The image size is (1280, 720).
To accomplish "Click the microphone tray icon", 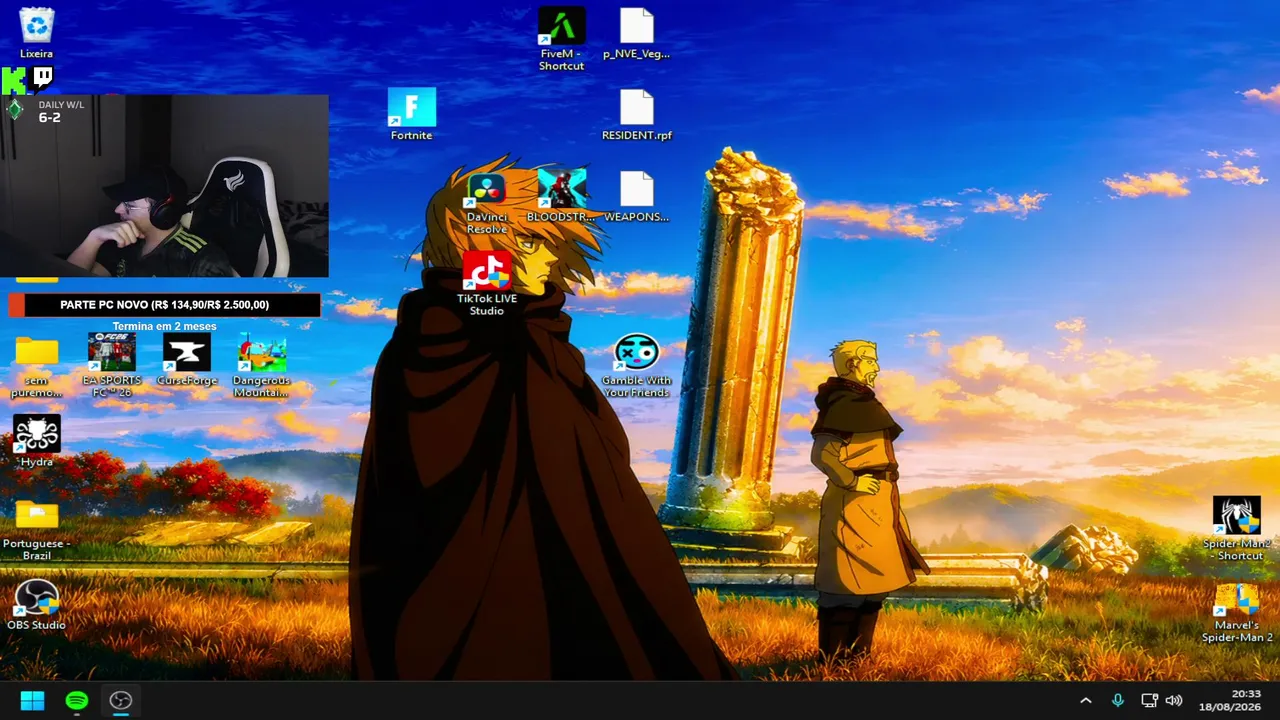I will click(1118, 701).
